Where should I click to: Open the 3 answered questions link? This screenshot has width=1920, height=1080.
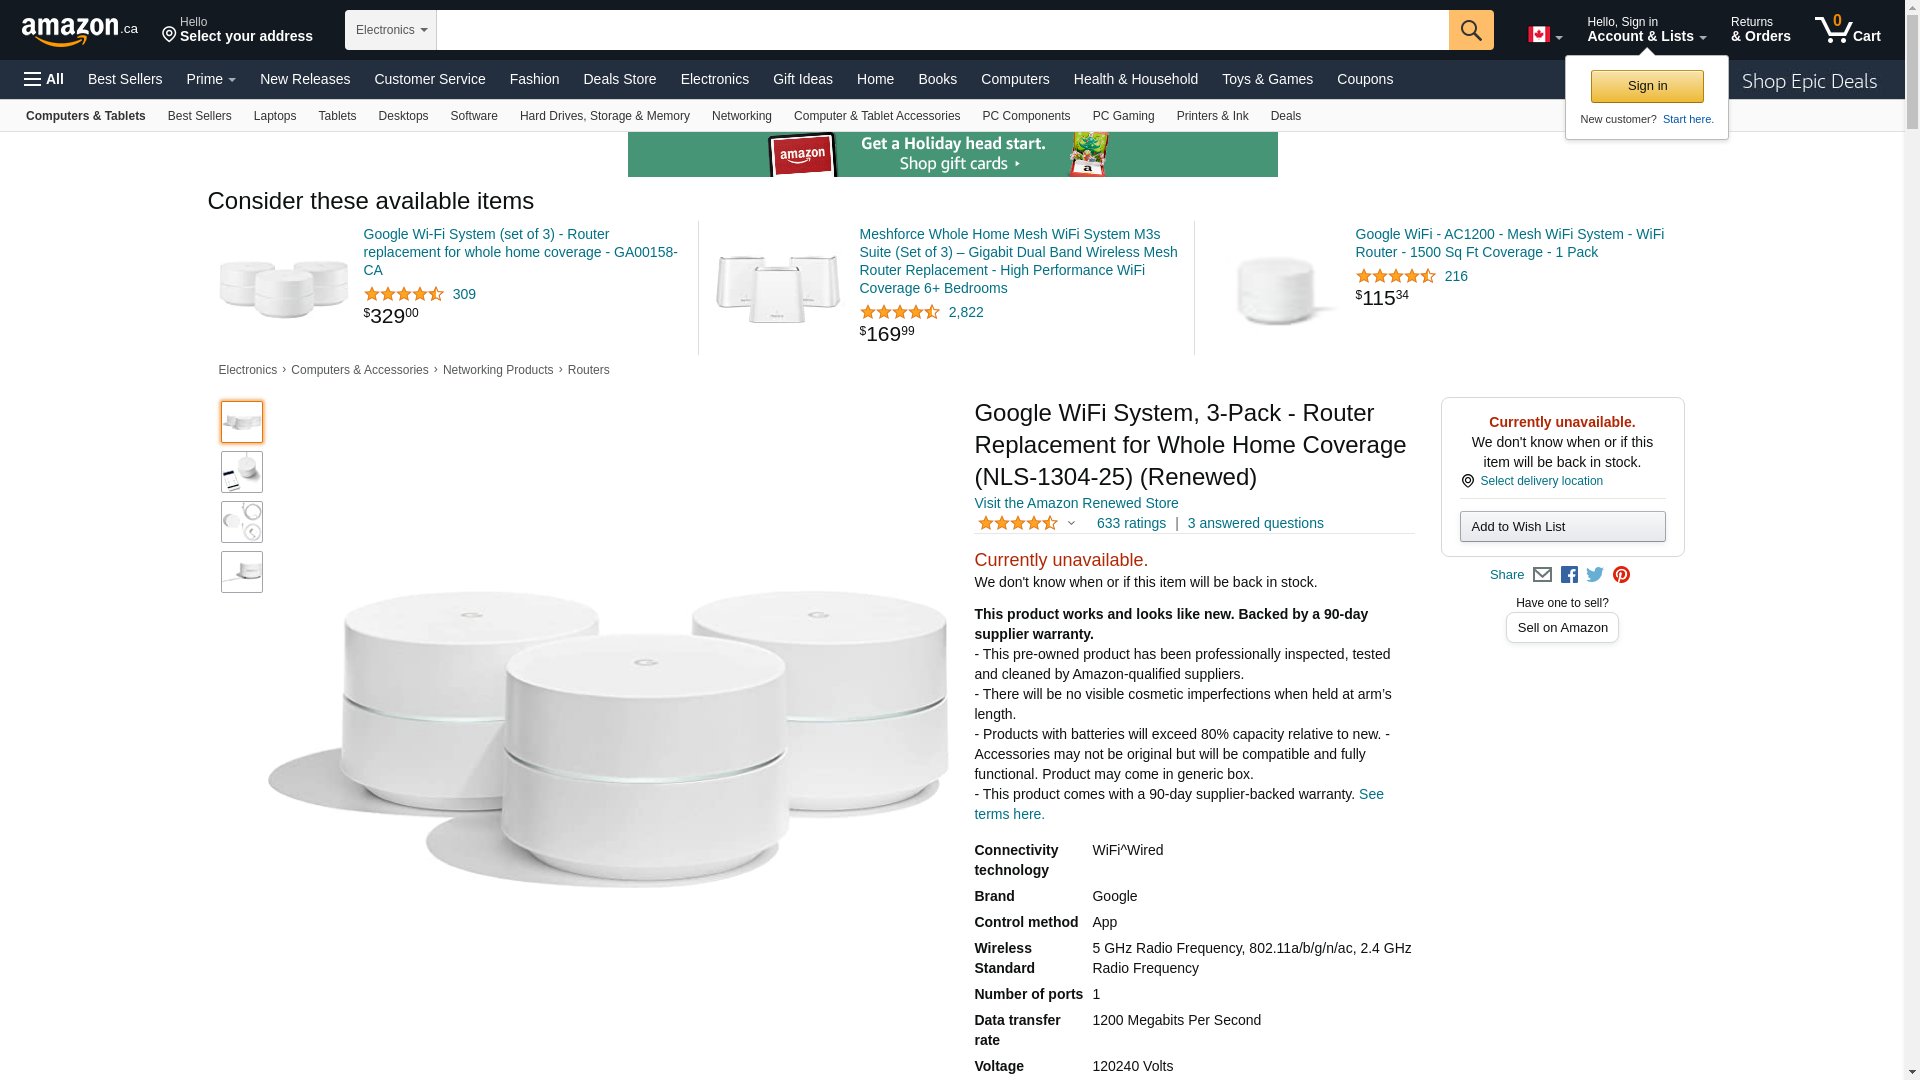1255,523
